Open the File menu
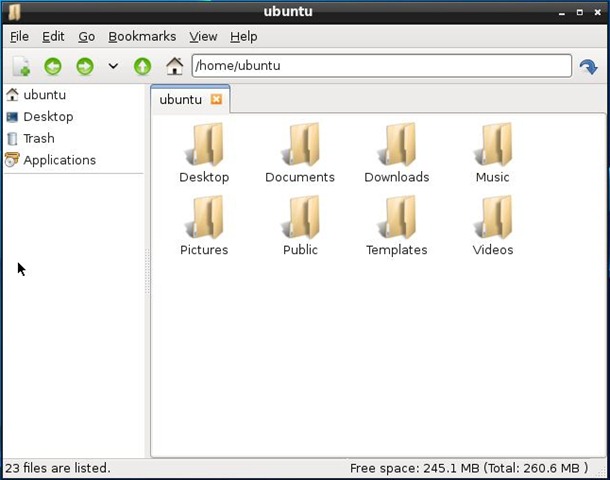The image size is (610, 480). (x=19, y=37)
